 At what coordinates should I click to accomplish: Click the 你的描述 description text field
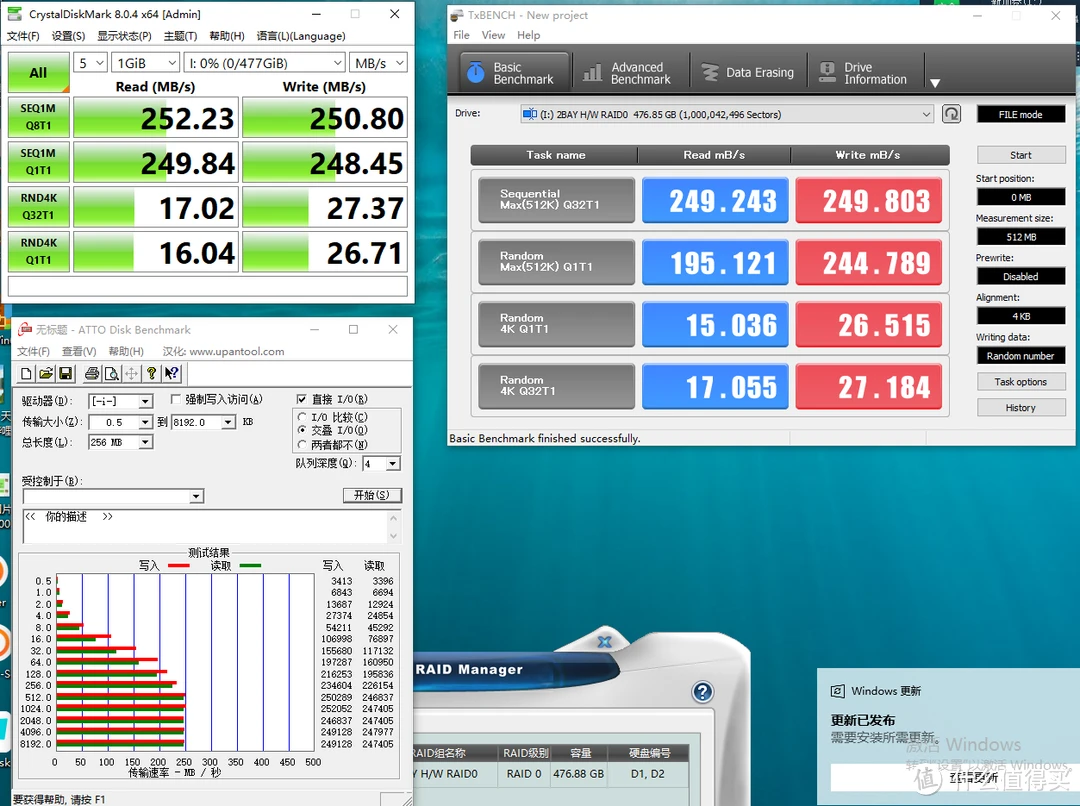[x=210, y=527]
